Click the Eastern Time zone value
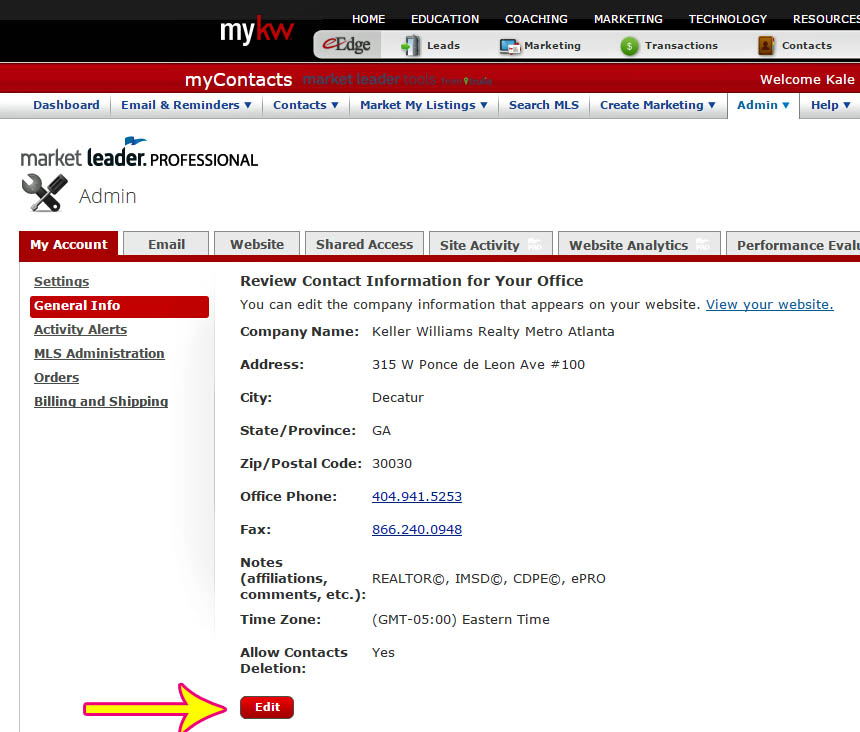The width and height of the screenshot is (860, 732). click(x=461, y=620)
